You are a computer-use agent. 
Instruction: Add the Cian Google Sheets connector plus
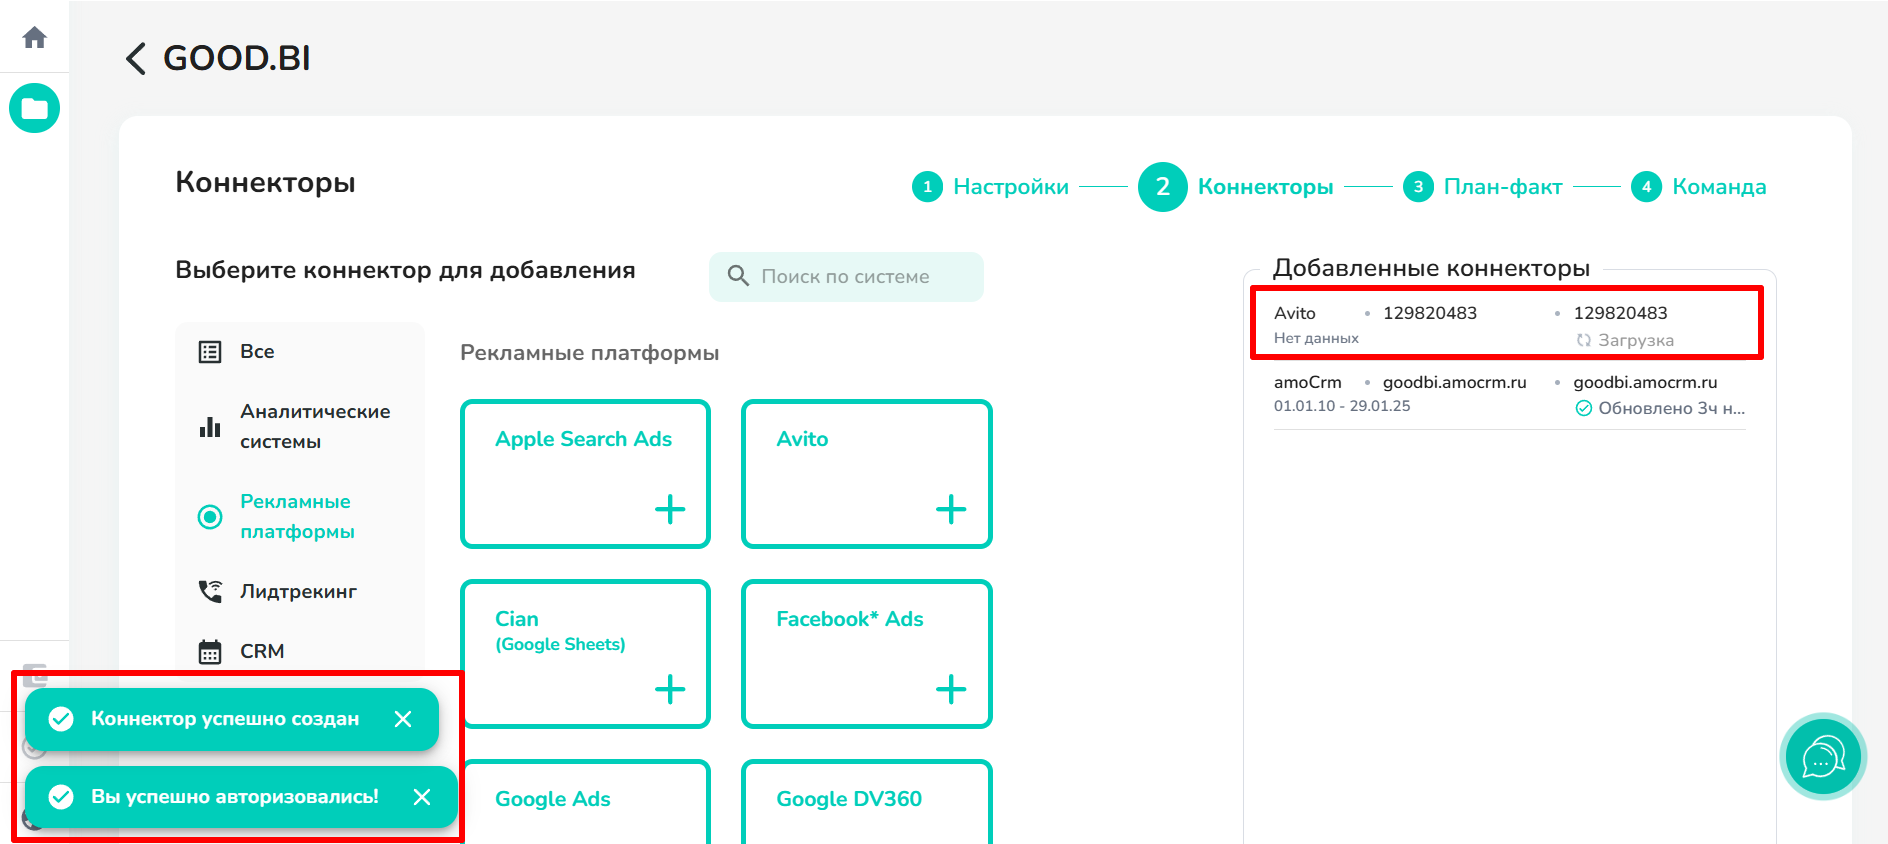(670, 689)
